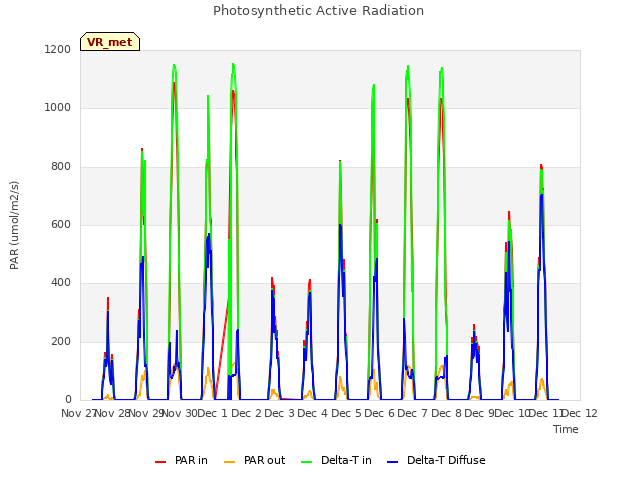640x480 pixels.
Task: Click the 800 y-axis tick label
Action: [x=61, y=167]
